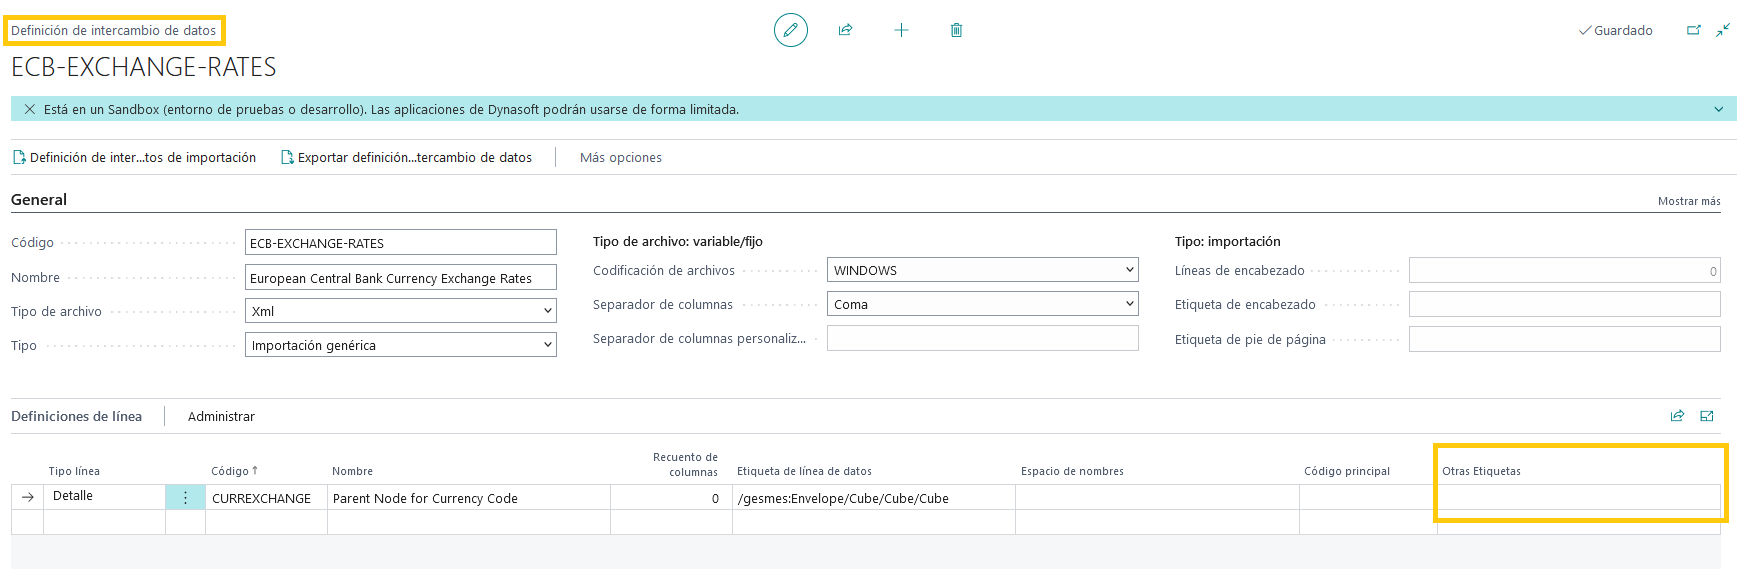The width and height of the screenshot is (1742, 569).
Task: Expand the Sandbox notification chevron
Action: 1718,109
